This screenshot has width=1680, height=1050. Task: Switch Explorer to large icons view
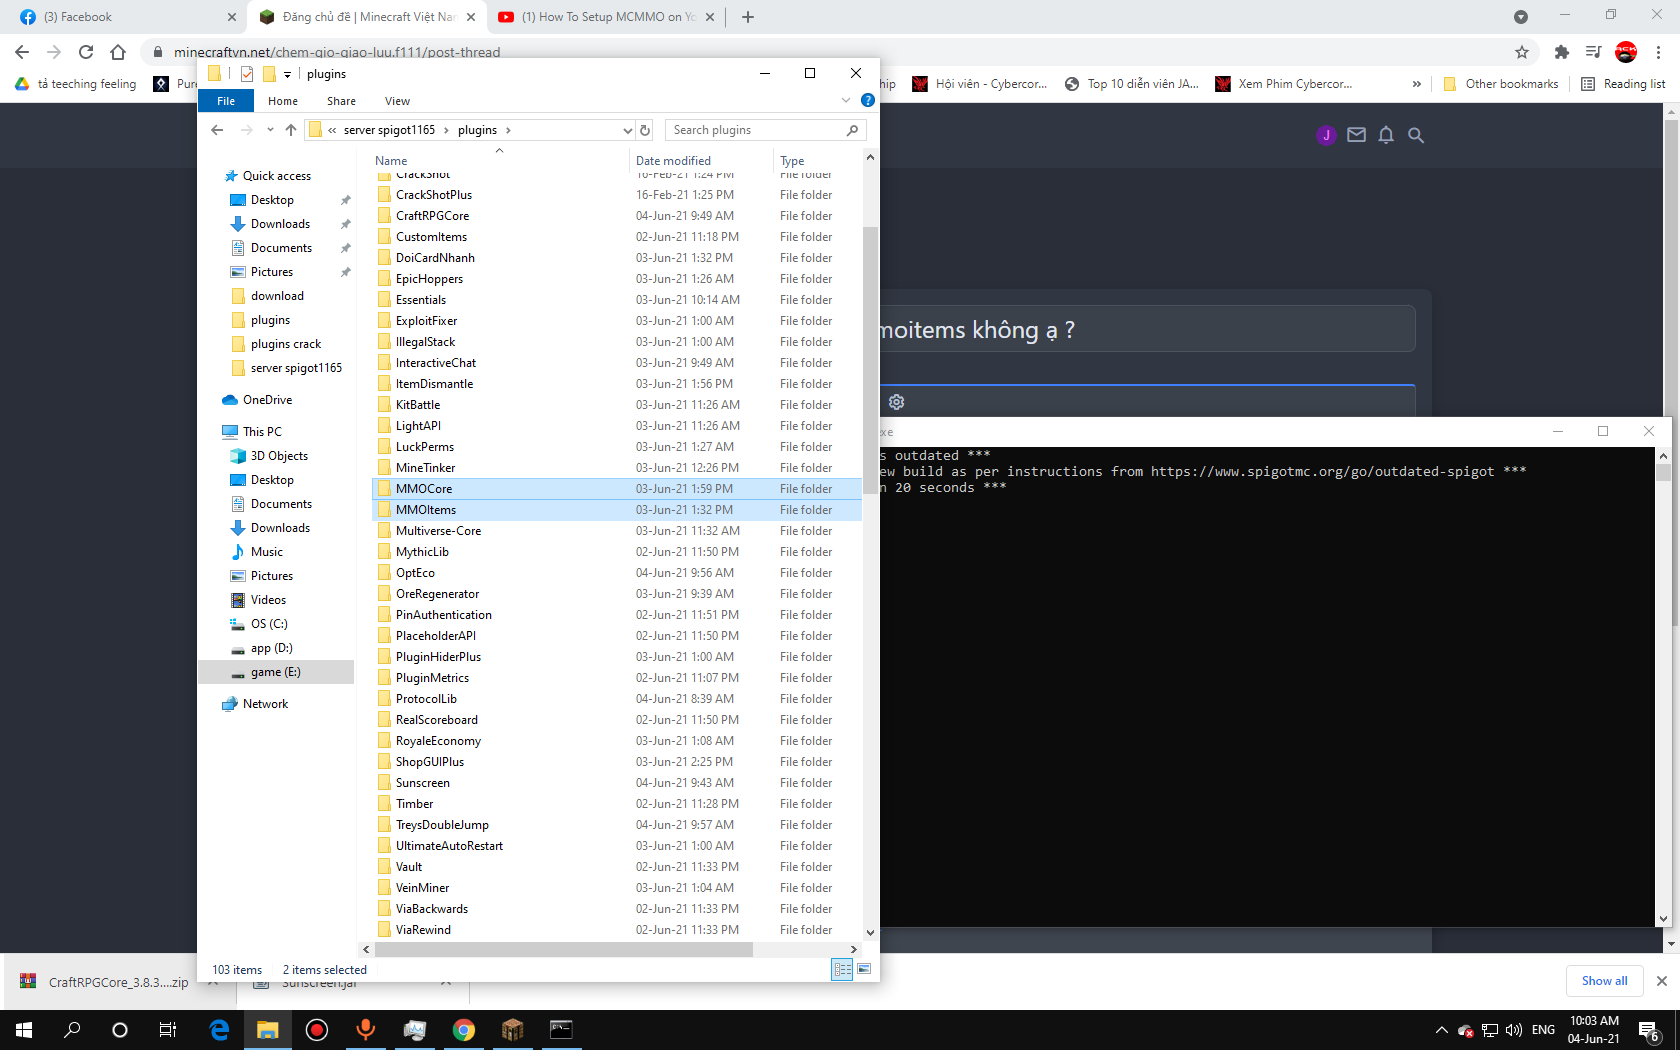864,969
